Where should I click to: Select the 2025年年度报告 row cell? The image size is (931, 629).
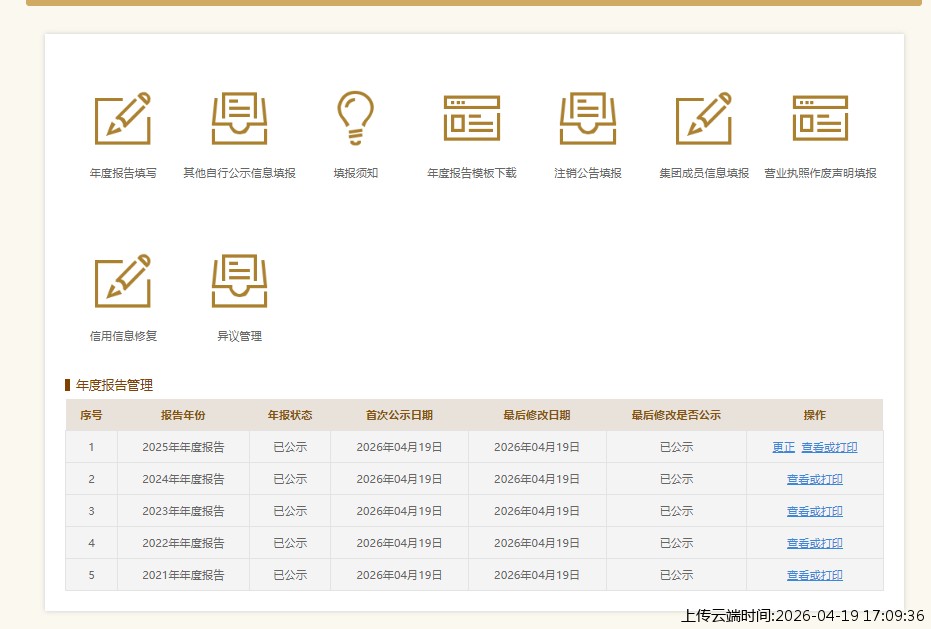pos(183,447)
